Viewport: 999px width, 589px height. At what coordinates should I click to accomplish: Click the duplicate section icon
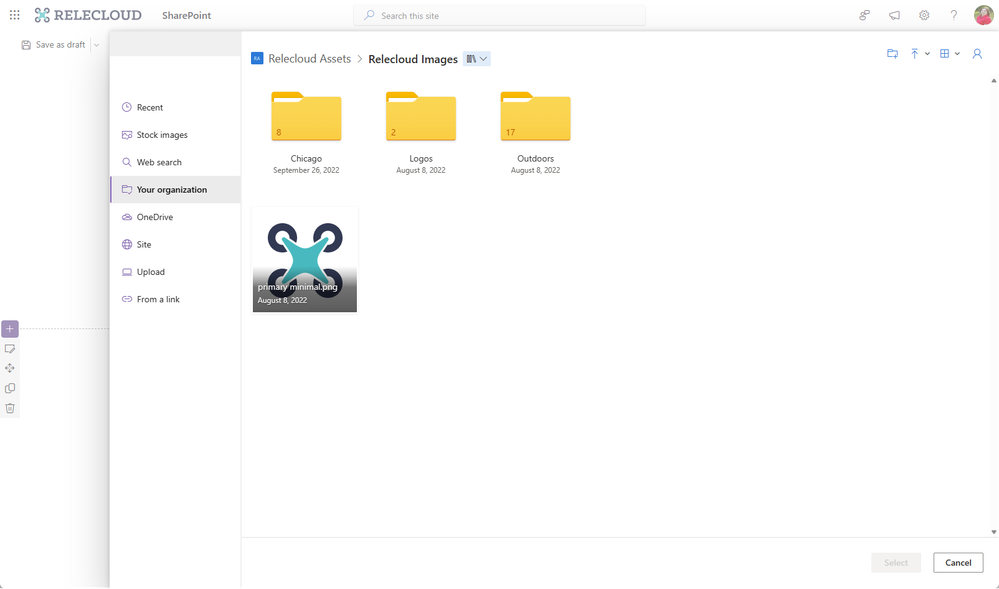pyautogui.click(x=10, y=388)
